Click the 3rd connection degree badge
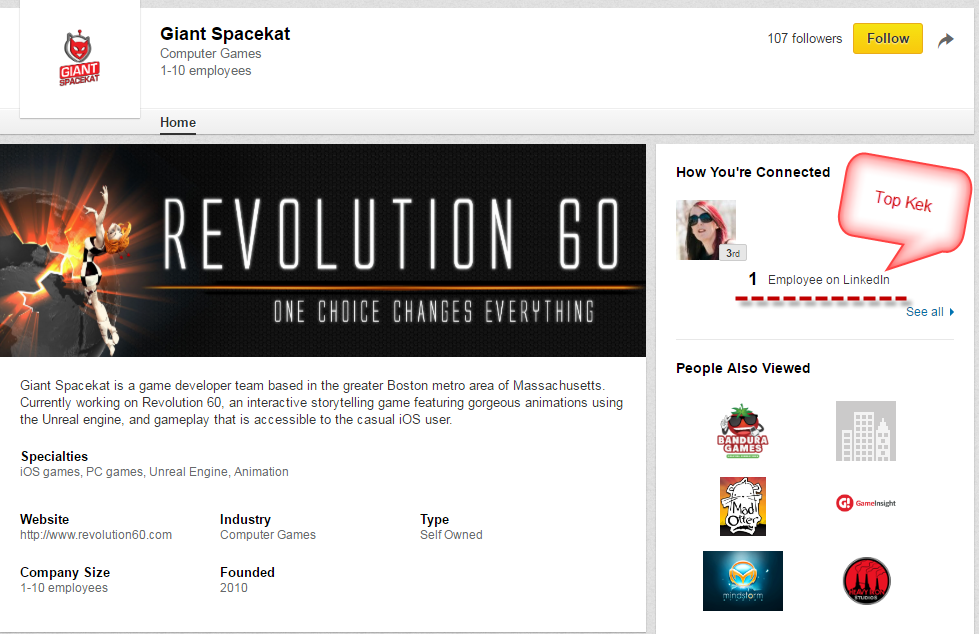Viewport: 979px width, 634px height. click(x=733, y=253)
